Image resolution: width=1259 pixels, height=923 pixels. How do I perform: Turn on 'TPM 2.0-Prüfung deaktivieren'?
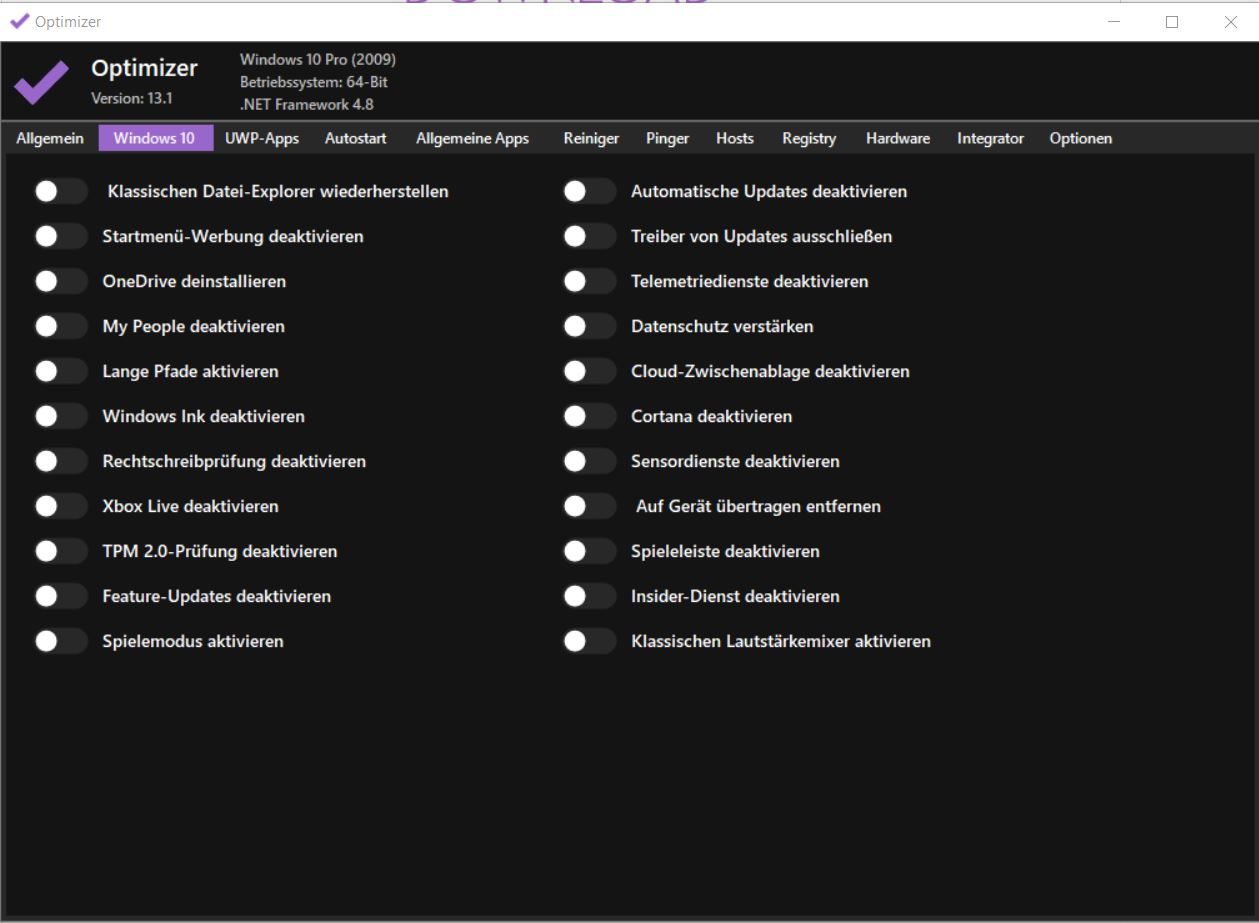61,551
